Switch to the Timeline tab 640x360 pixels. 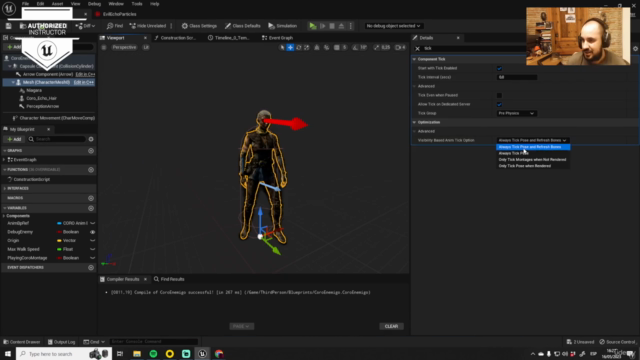(231, 38)
